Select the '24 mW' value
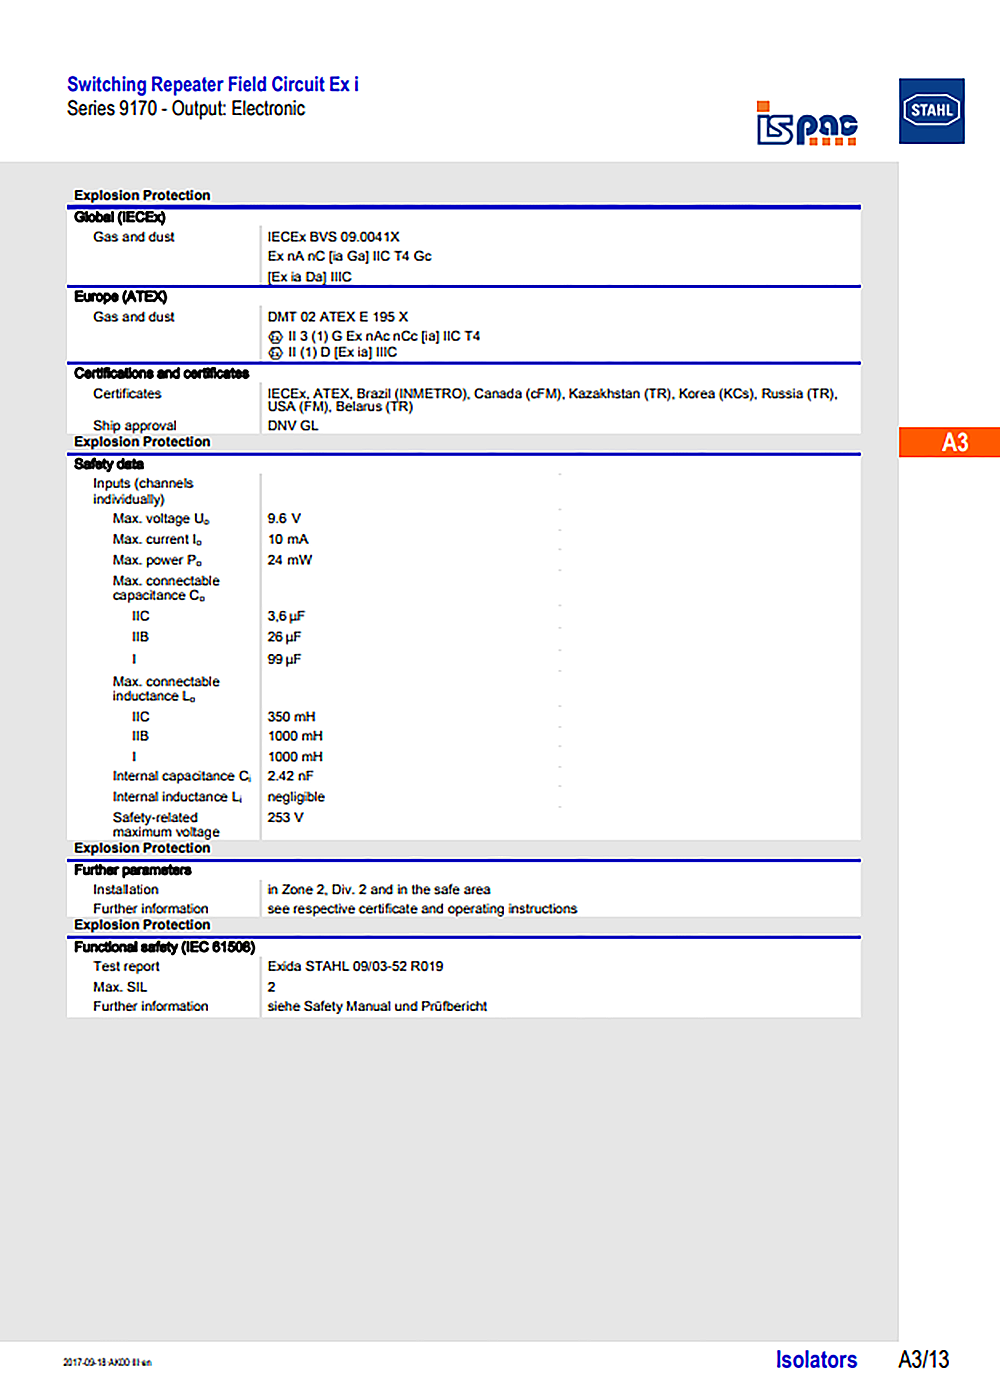Screen dimensions: 1000x1398 [x=290, y=560]
